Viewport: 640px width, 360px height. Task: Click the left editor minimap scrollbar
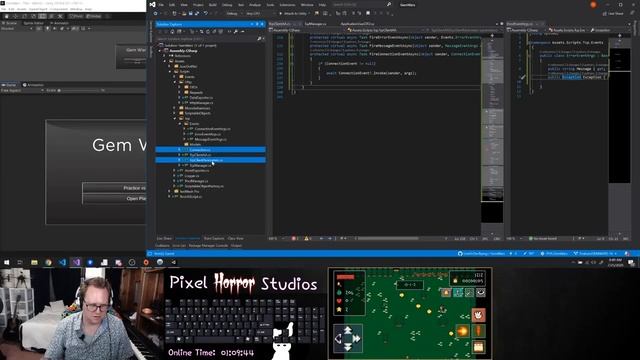coord(492,131)
